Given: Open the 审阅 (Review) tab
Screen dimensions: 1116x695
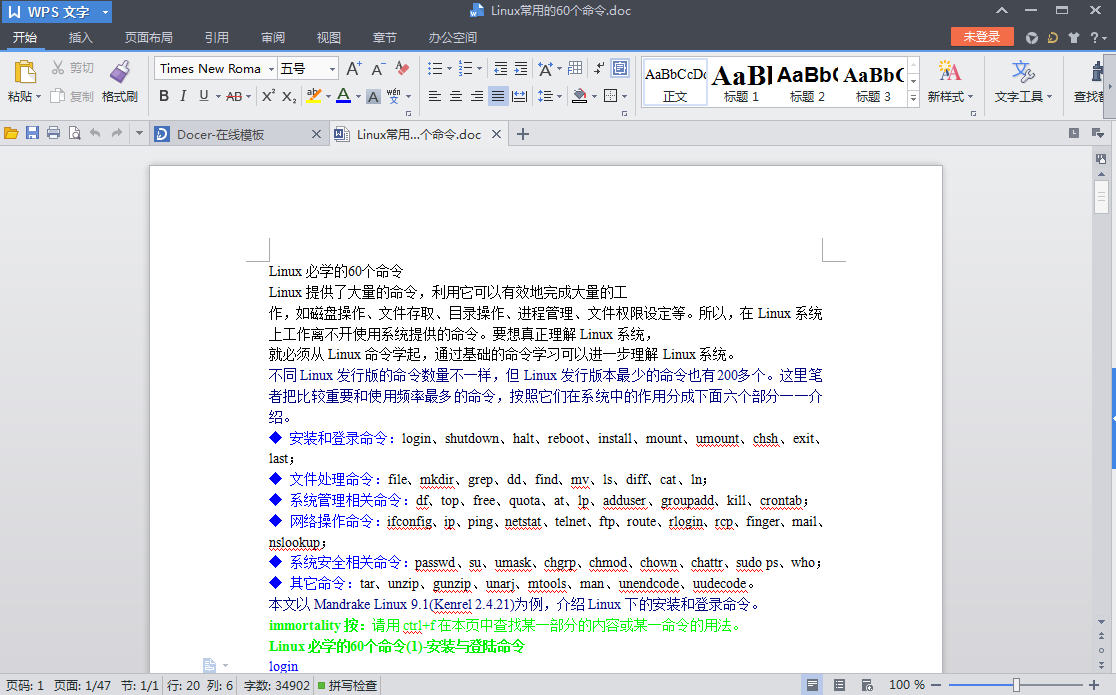Looking at the screenshot, I should pos(273,37).
